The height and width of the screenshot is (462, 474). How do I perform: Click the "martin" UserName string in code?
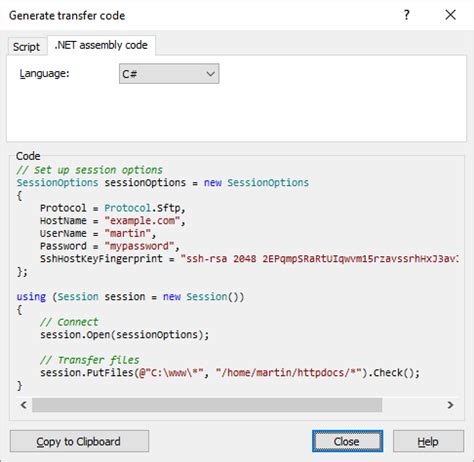(x=128, y=233)
